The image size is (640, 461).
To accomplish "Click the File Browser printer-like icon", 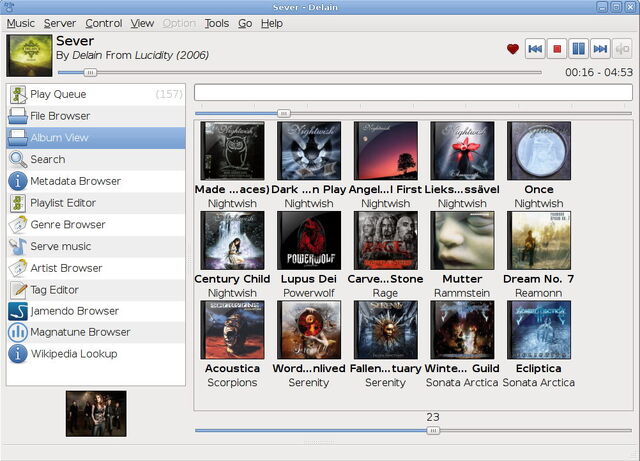I will pyautogui.click(x=18, y=116).
